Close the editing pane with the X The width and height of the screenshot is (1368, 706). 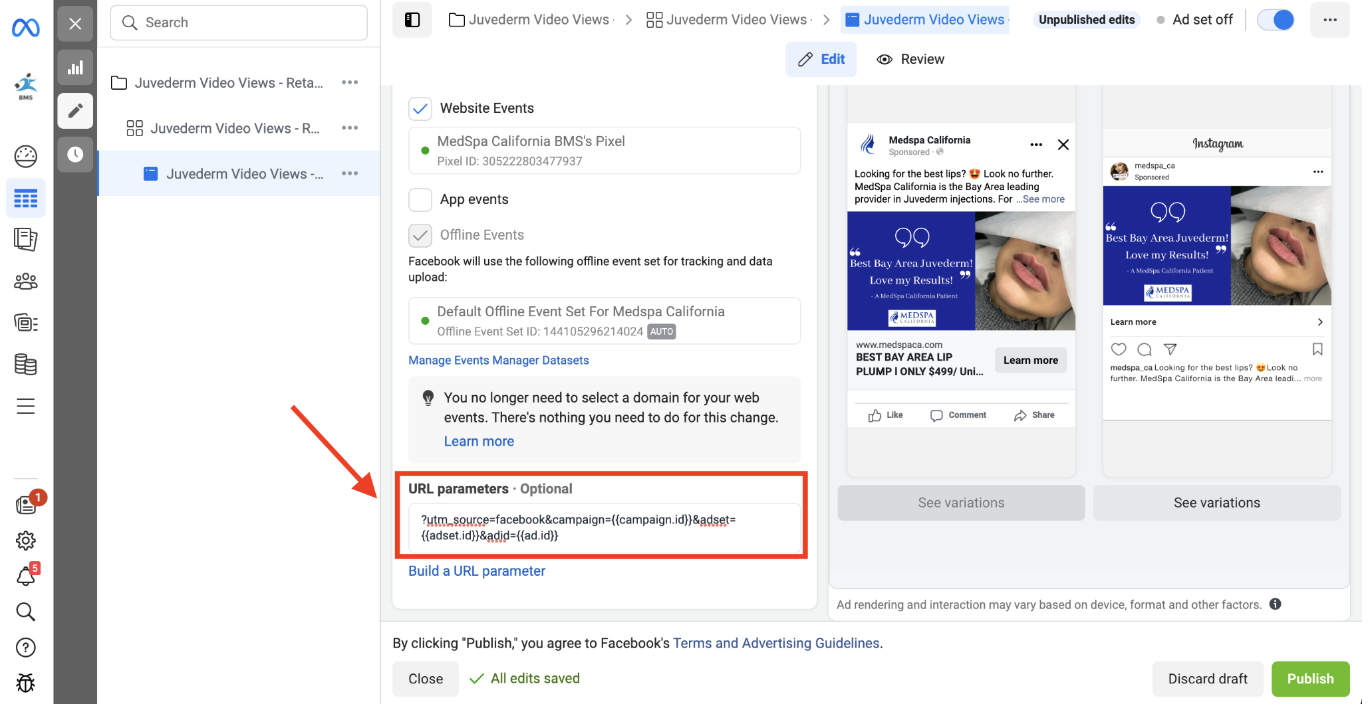[x=75, y=24]
